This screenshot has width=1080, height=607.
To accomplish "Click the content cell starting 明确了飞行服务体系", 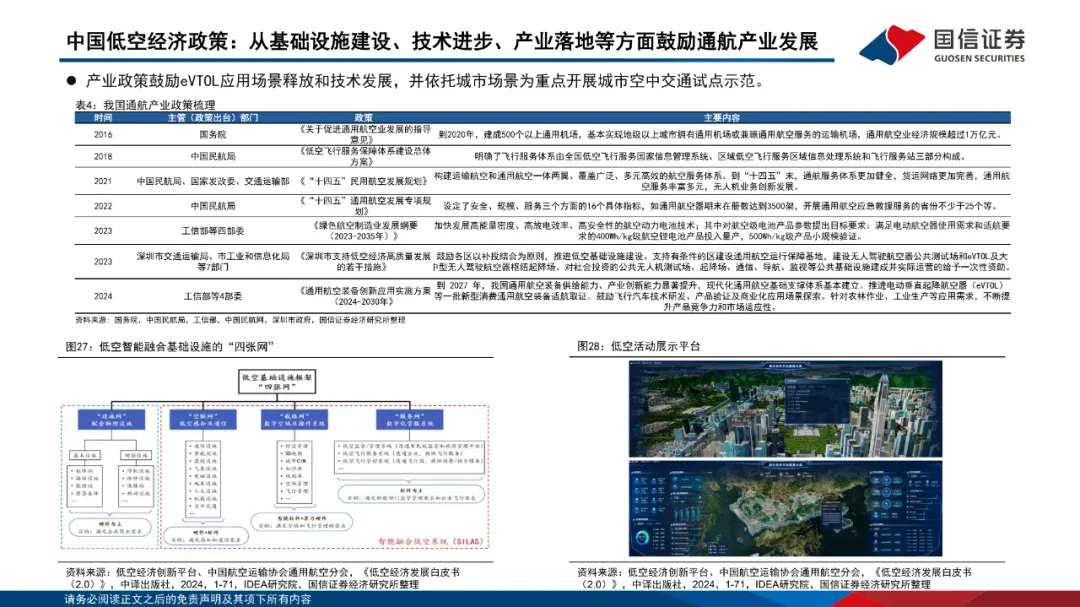I will (x=722, y=156).
